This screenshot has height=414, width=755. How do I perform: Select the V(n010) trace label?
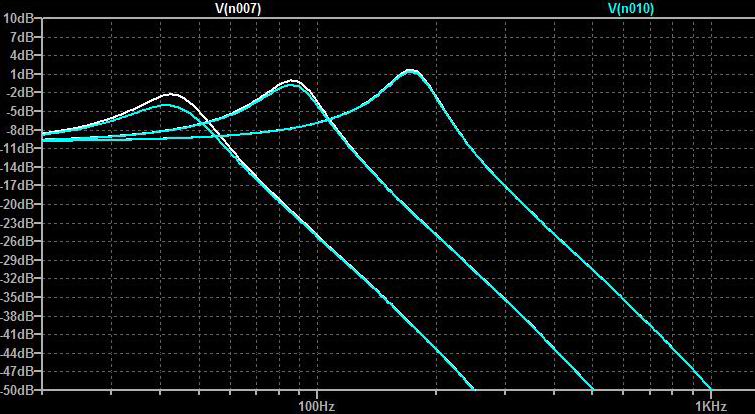(x=631, y=8)
